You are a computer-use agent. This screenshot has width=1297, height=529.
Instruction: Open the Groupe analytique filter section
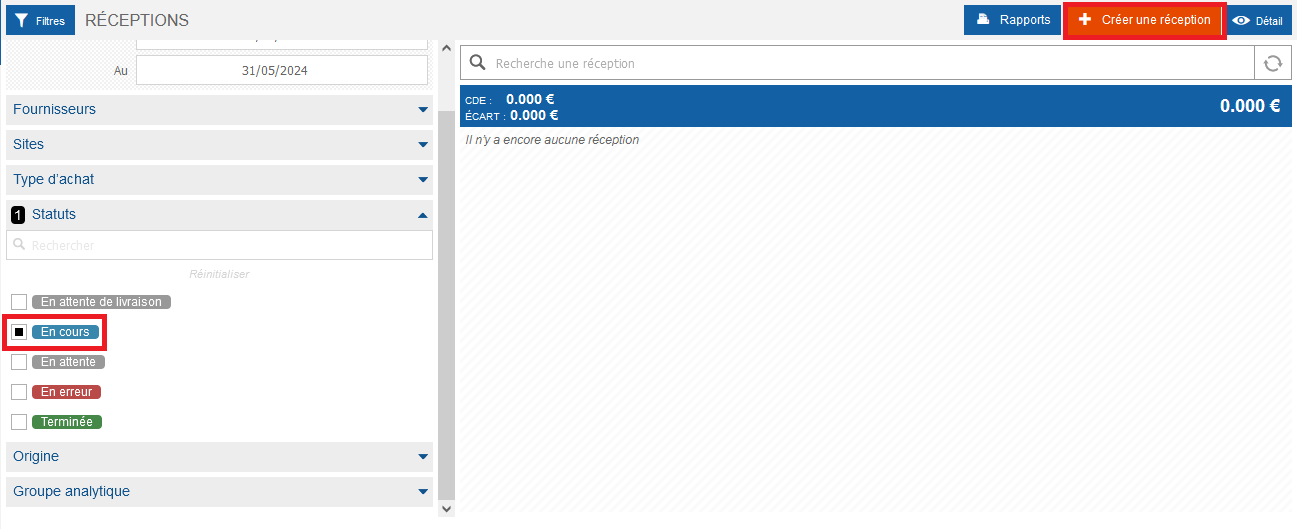(219, 491)
